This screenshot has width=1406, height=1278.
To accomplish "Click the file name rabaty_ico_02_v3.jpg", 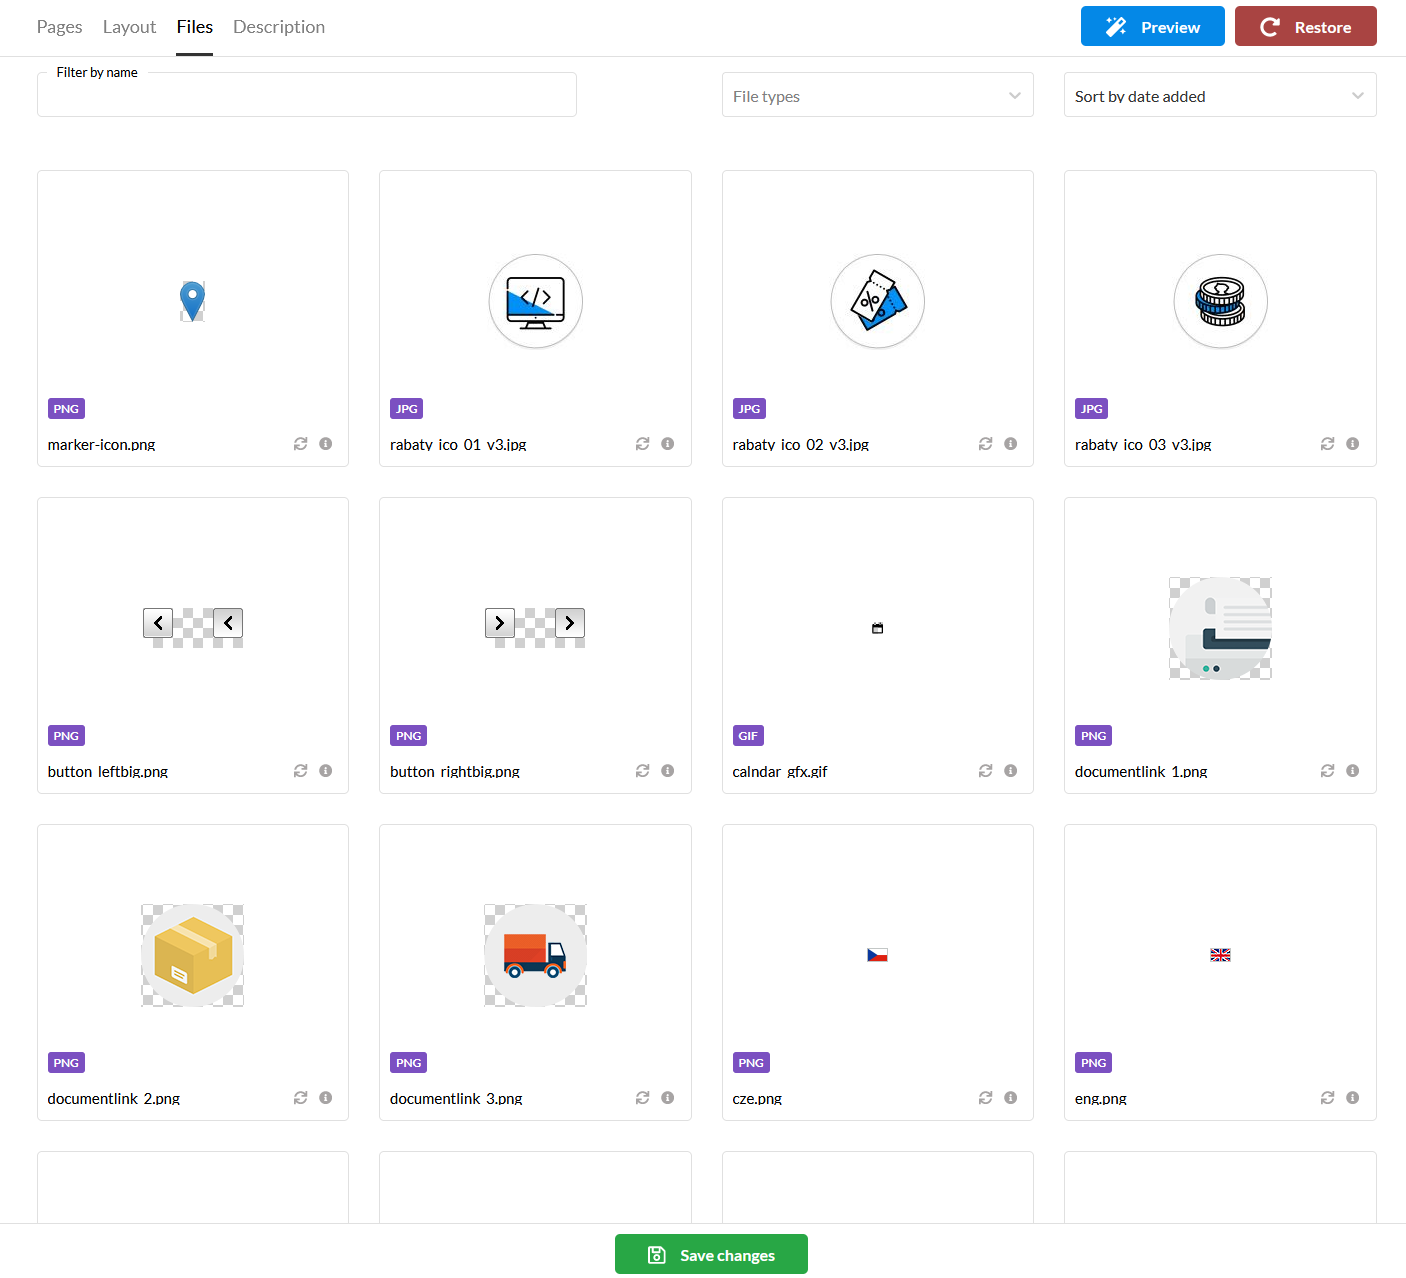I will (801, 444).
